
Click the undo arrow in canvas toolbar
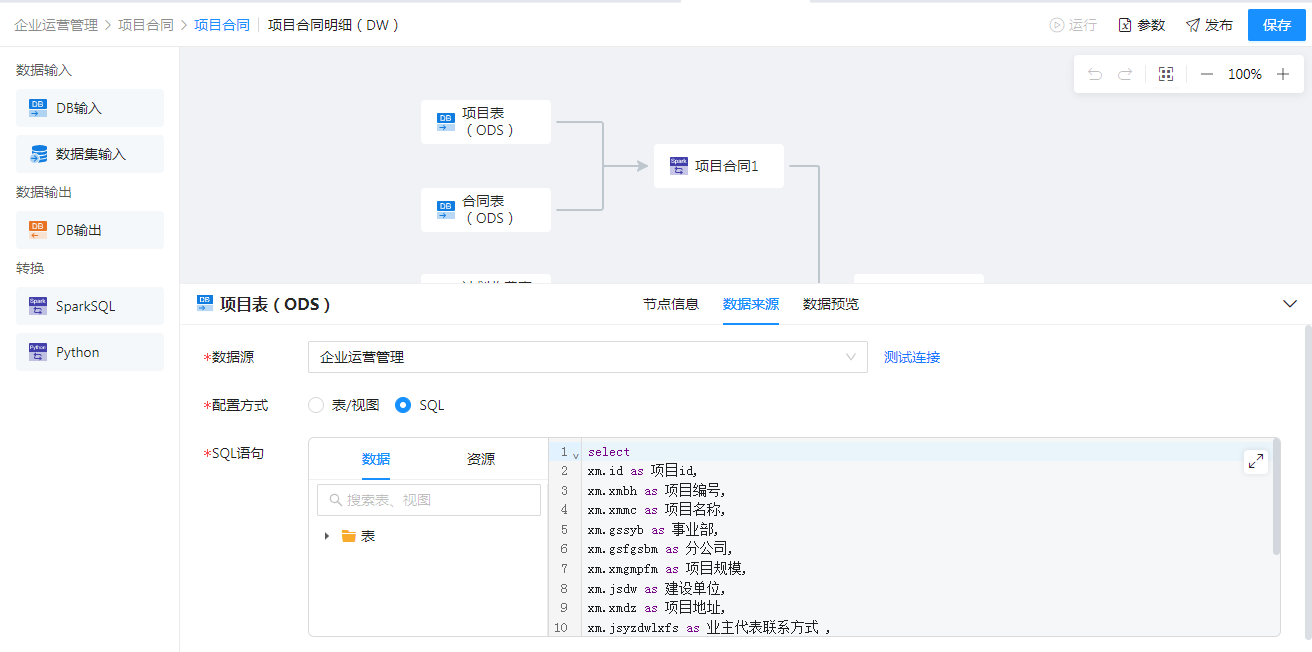(x=1095, y=74)
